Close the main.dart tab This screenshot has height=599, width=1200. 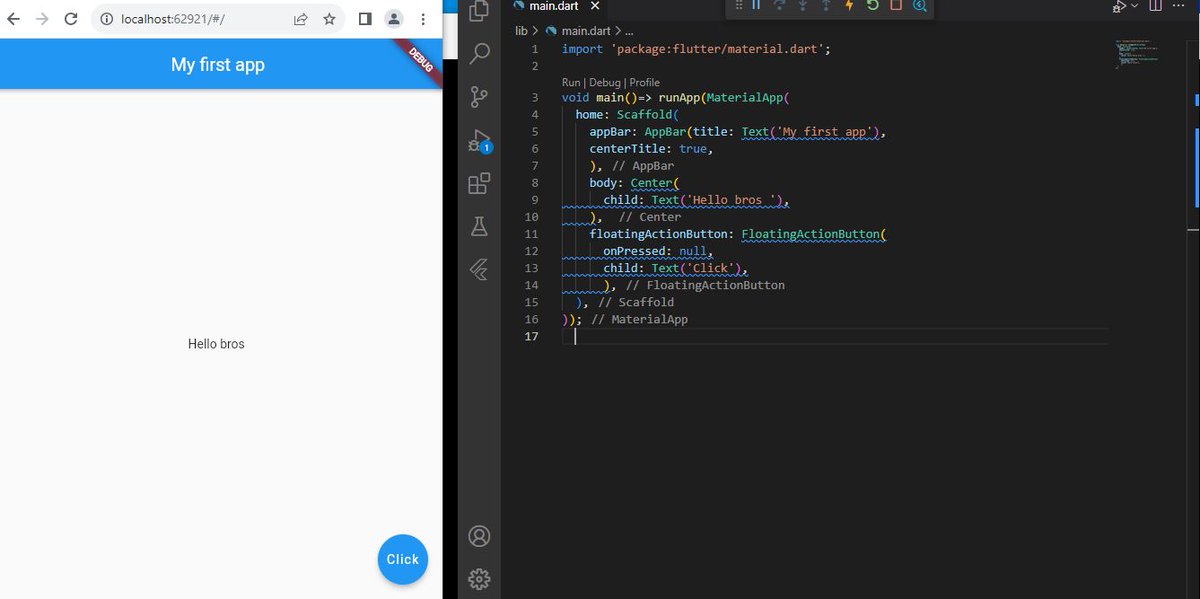click(x=595, y=7)
